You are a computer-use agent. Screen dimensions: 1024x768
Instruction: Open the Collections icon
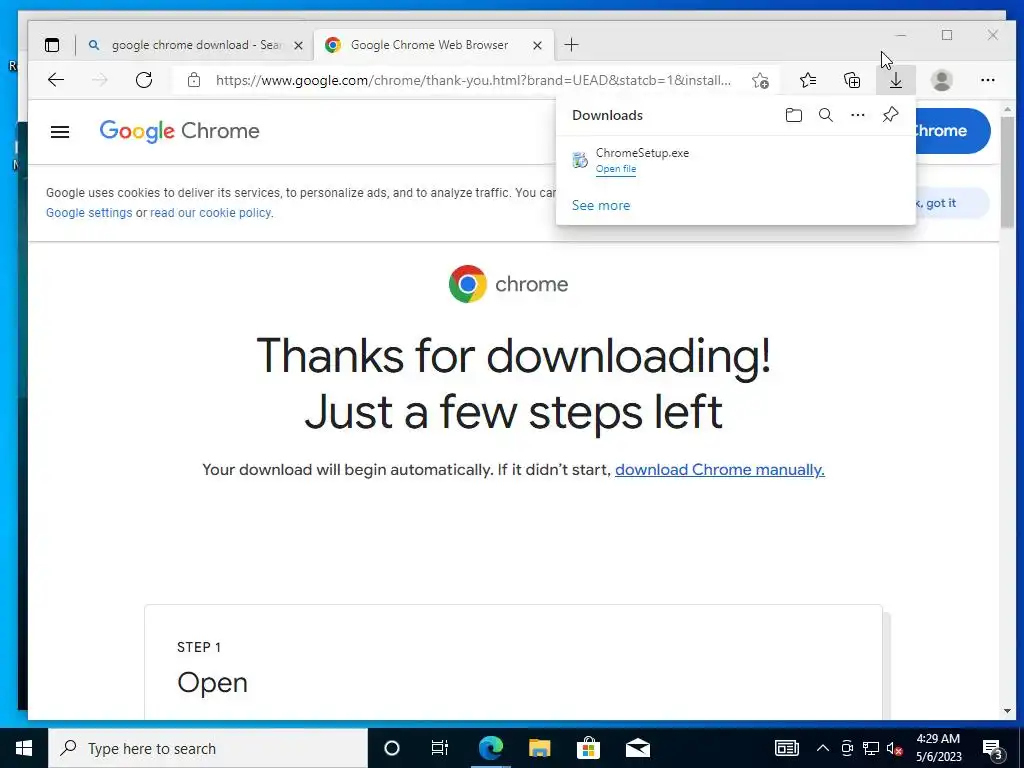click(x=852, y=80)
